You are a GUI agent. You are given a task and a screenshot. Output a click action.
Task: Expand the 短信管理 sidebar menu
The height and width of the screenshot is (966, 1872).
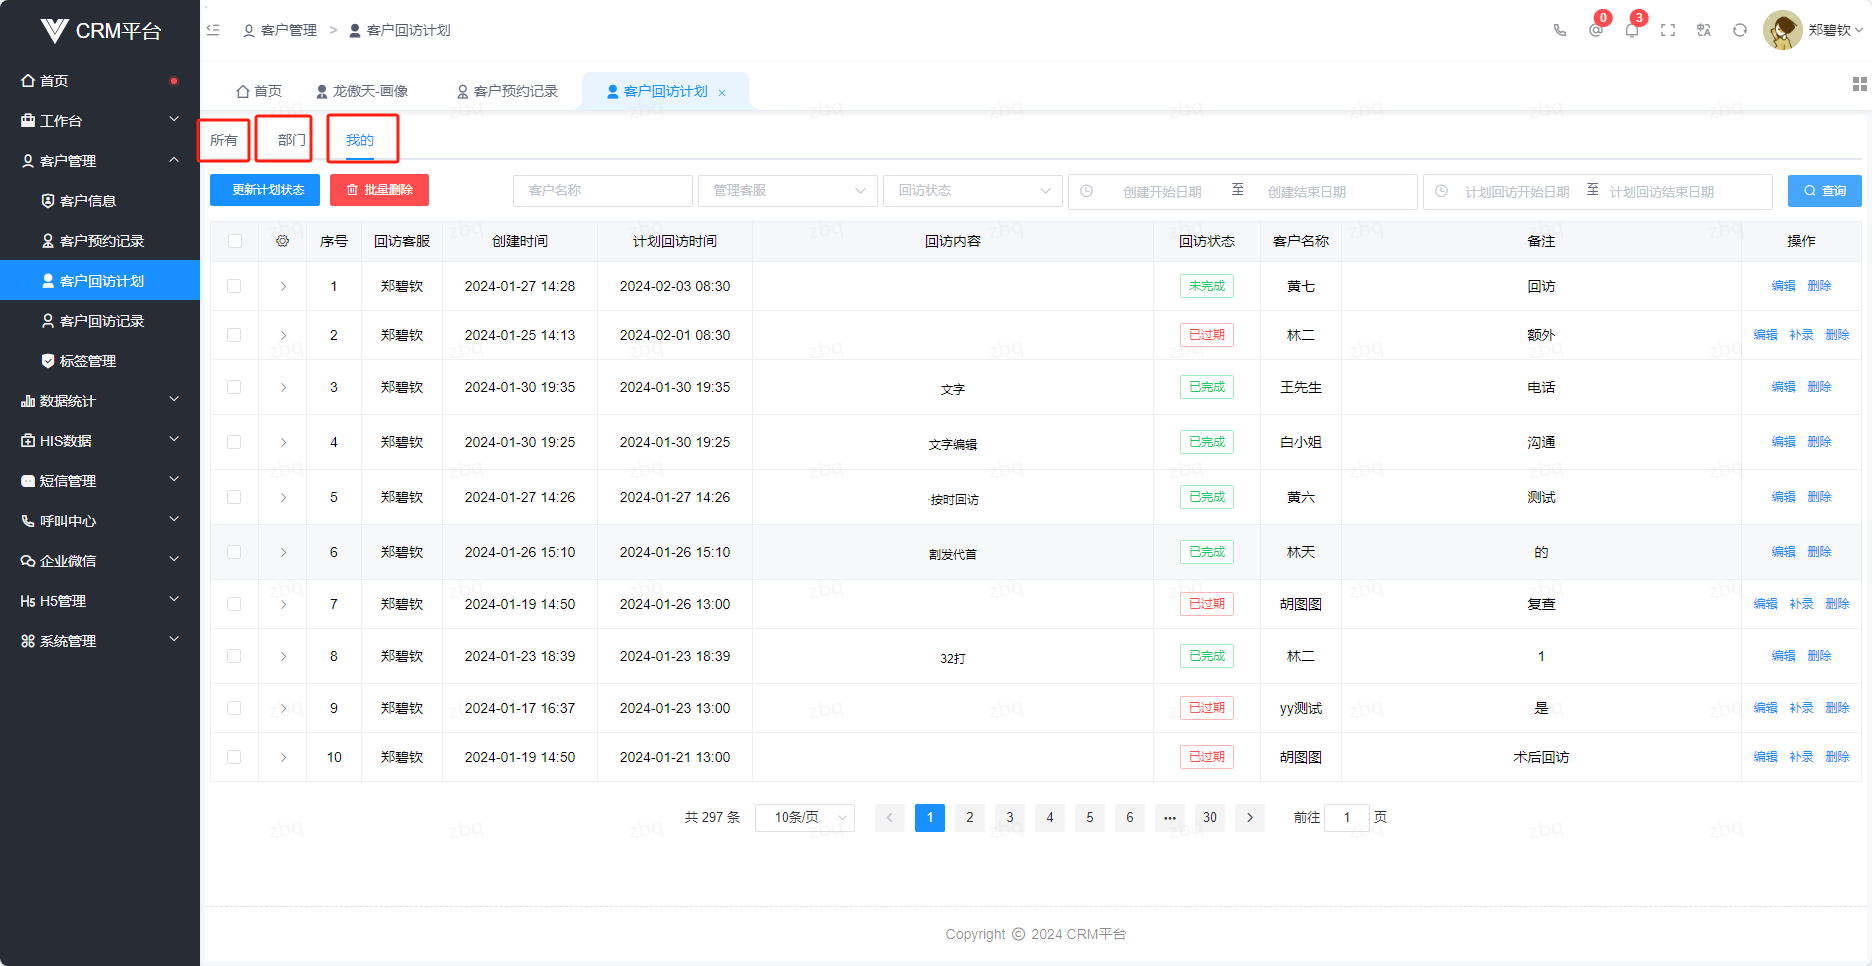coord(100,480)
